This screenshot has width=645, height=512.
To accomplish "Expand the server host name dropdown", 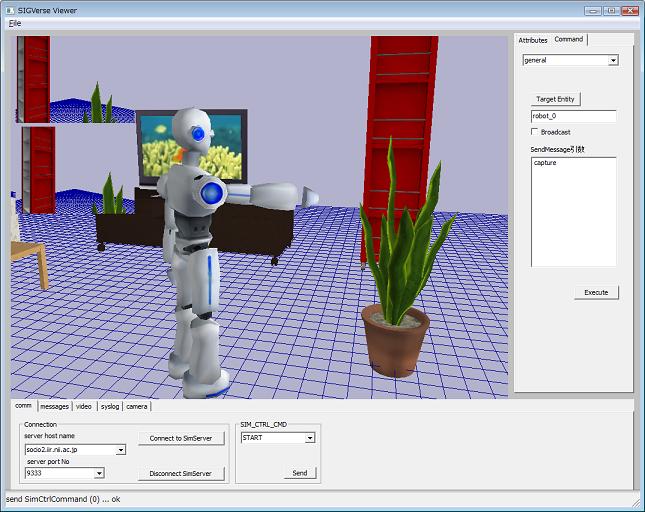I will point(121,450).
